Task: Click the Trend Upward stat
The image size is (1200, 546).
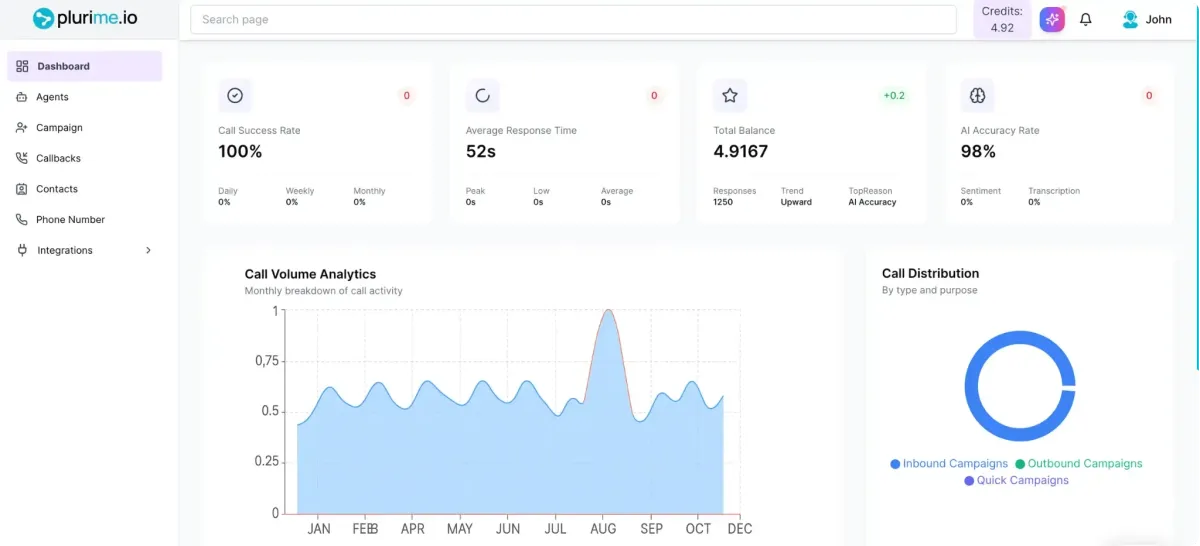Action: tap(796, 196)
